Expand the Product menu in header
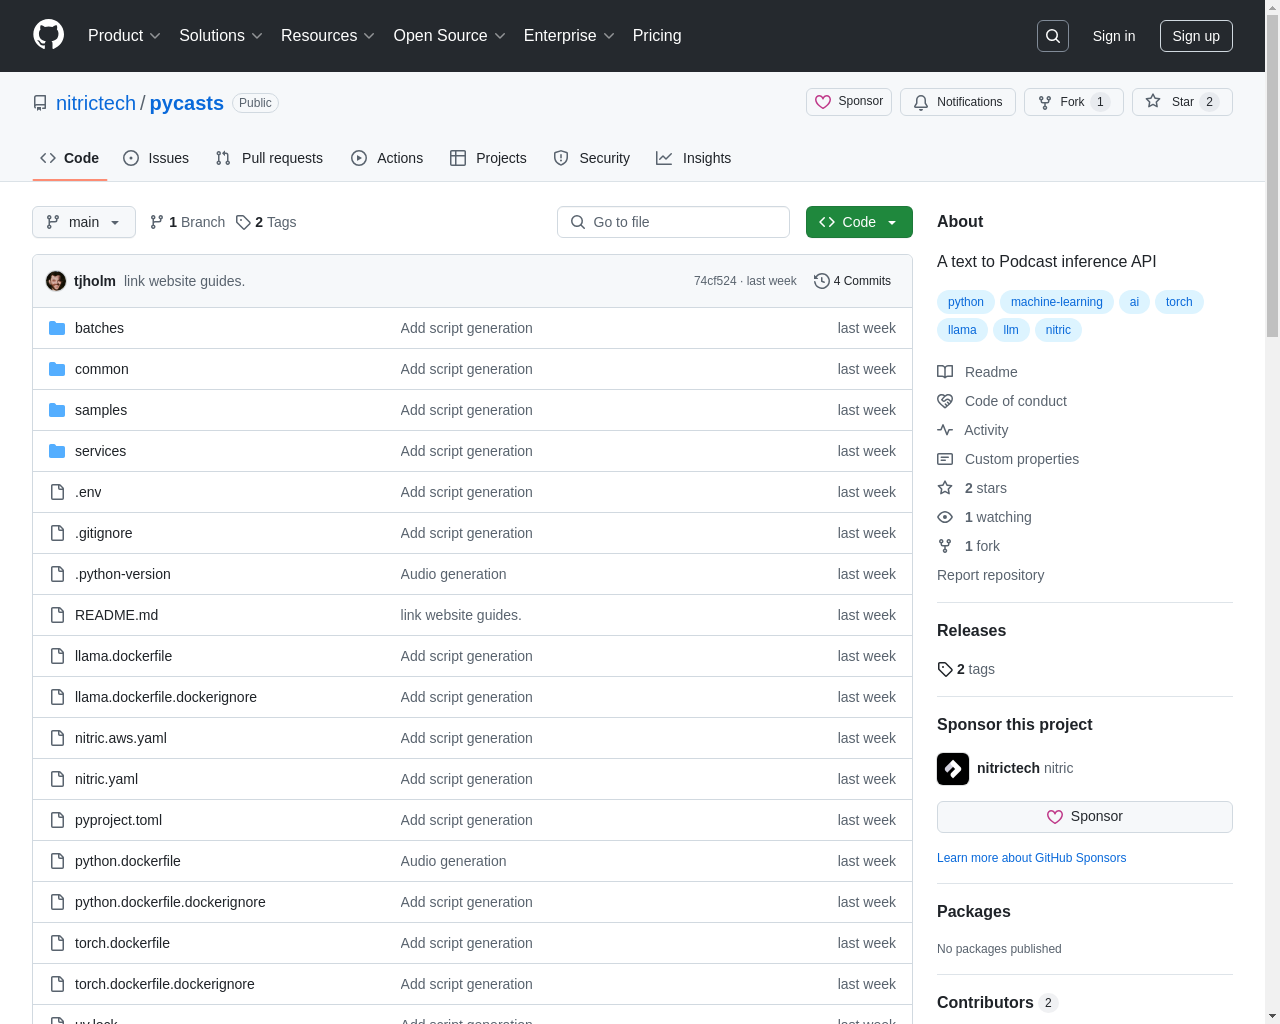Image resolution: width=1280 pixels, height=1024 pixels. pyautogui.click(x=124, y=36)
